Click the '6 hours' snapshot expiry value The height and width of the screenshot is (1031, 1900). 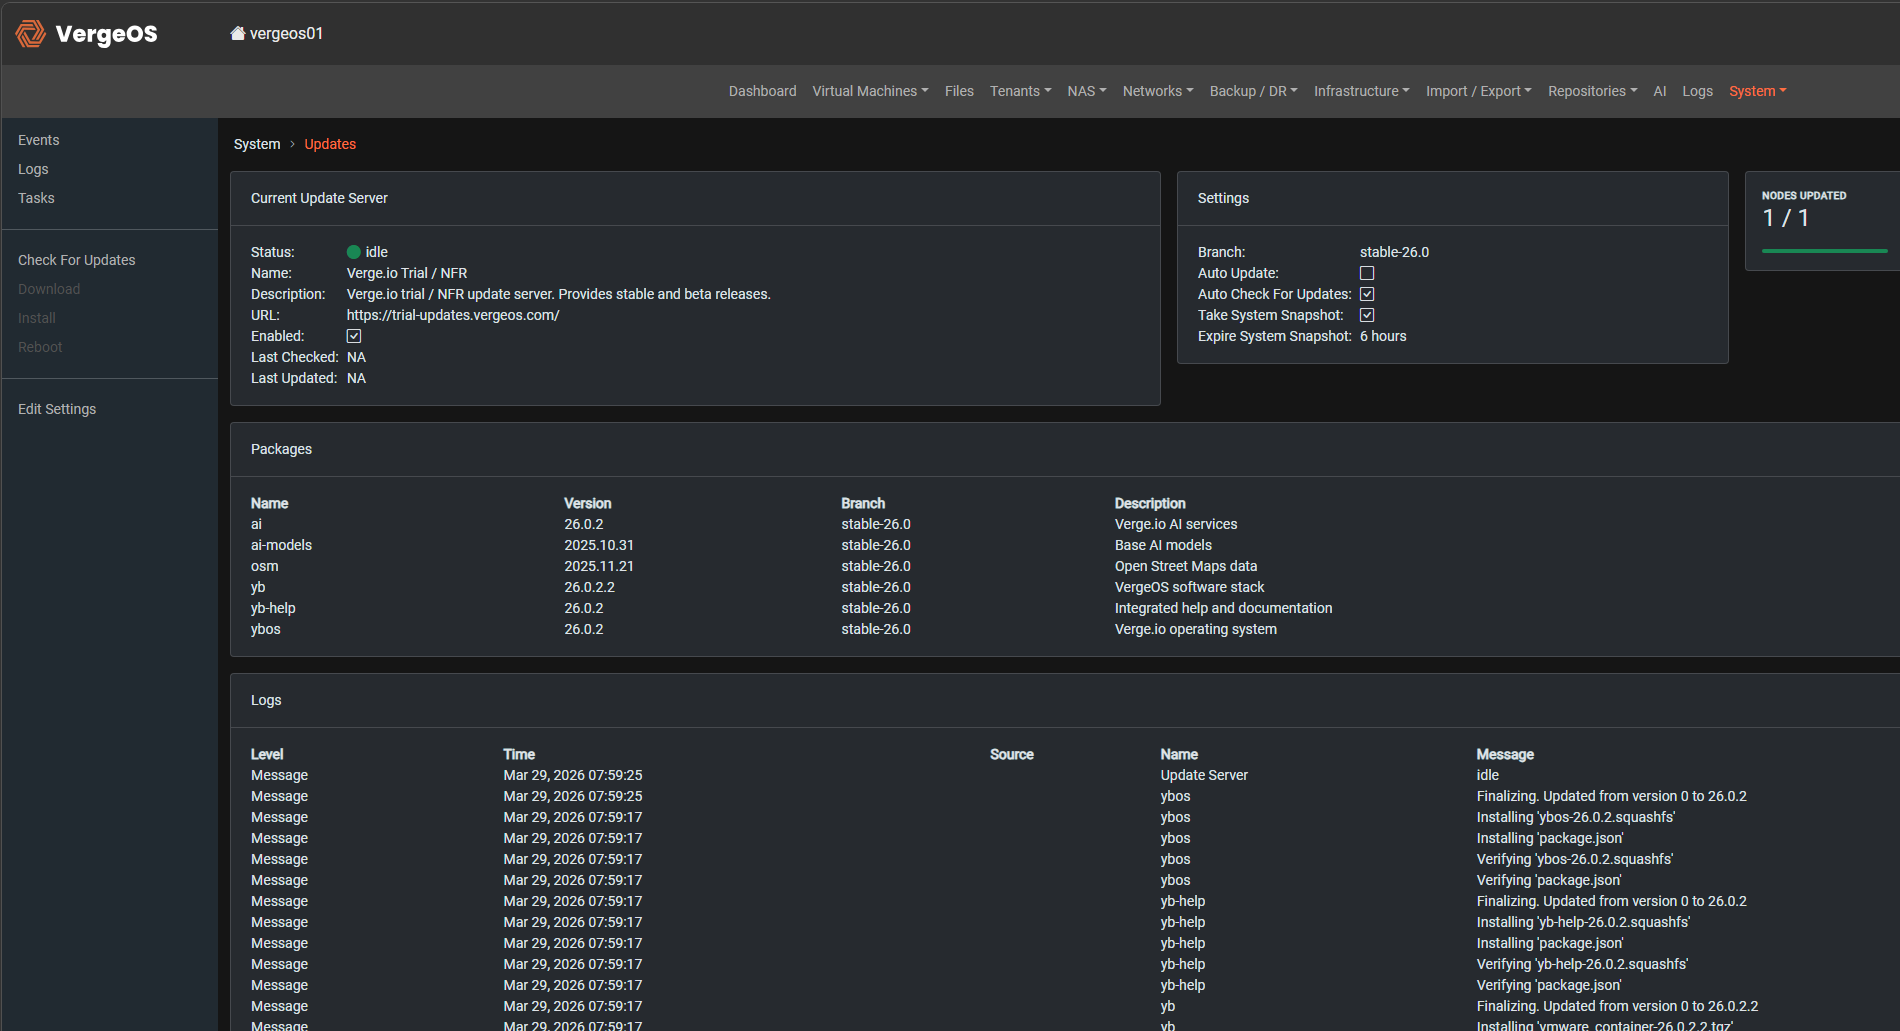tap(1383, 336)
